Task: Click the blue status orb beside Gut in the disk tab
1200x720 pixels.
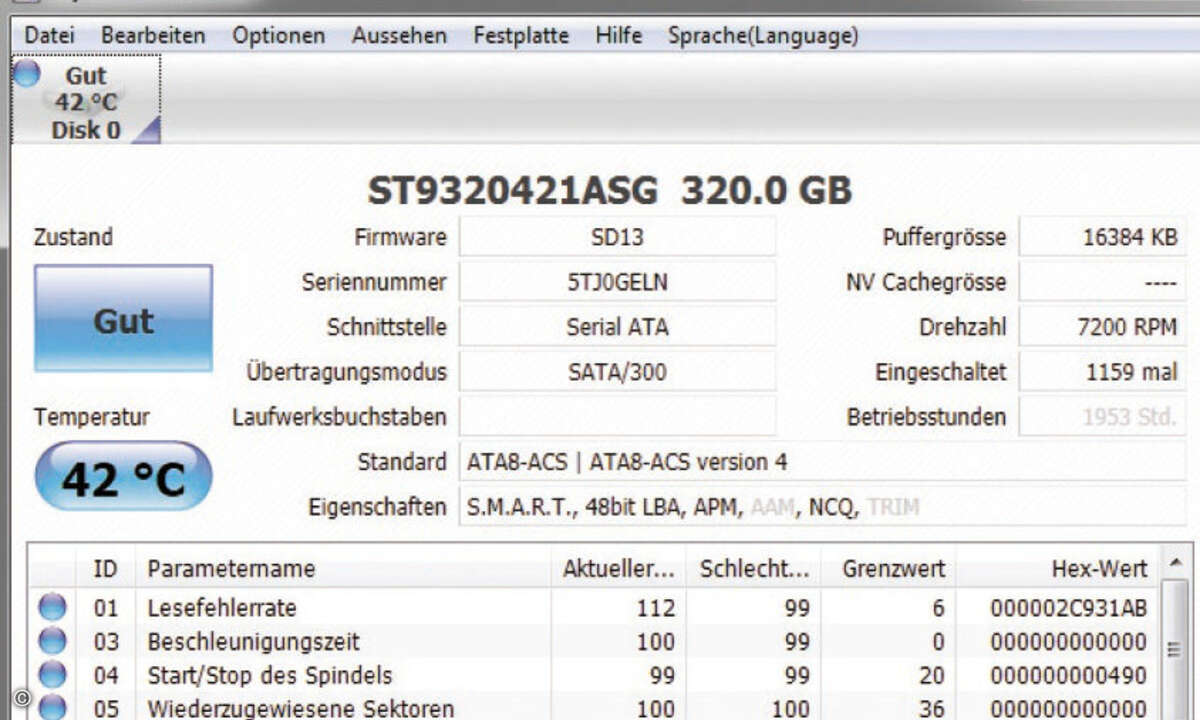Action: [27, 72]
